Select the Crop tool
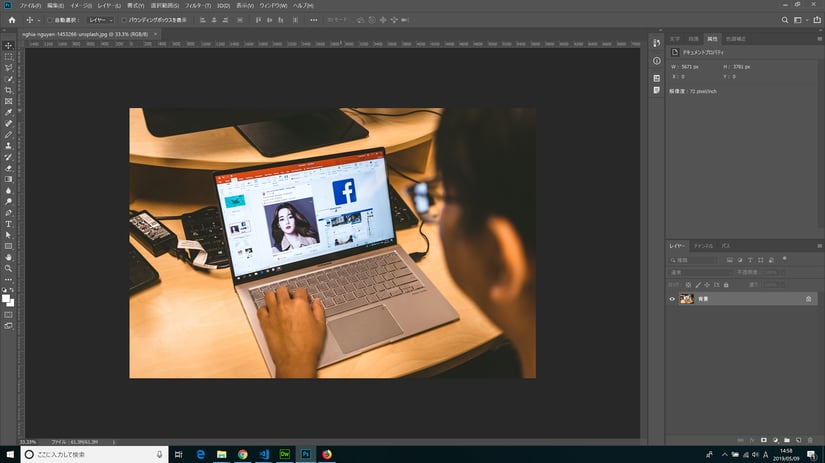This screenshot has height=463, width=825. point(8,90)
